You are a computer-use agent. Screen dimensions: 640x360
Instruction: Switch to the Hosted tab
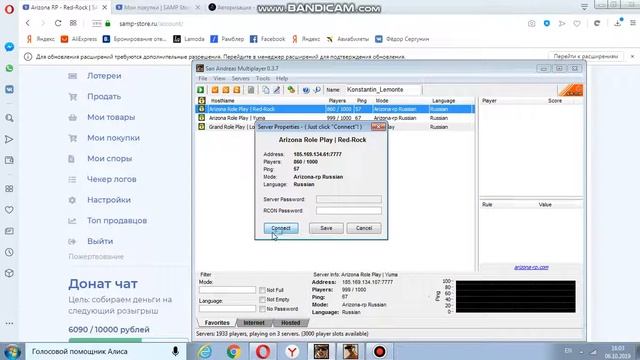click(x=291, y=323)
